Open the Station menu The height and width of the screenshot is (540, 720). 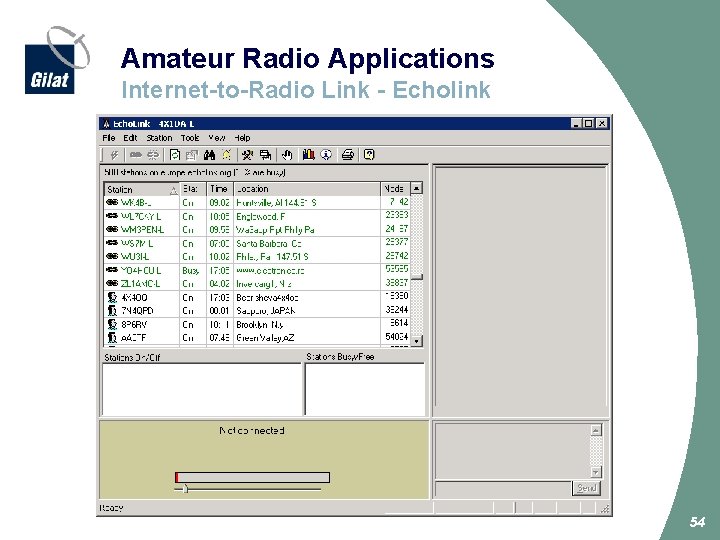(159, 138)
